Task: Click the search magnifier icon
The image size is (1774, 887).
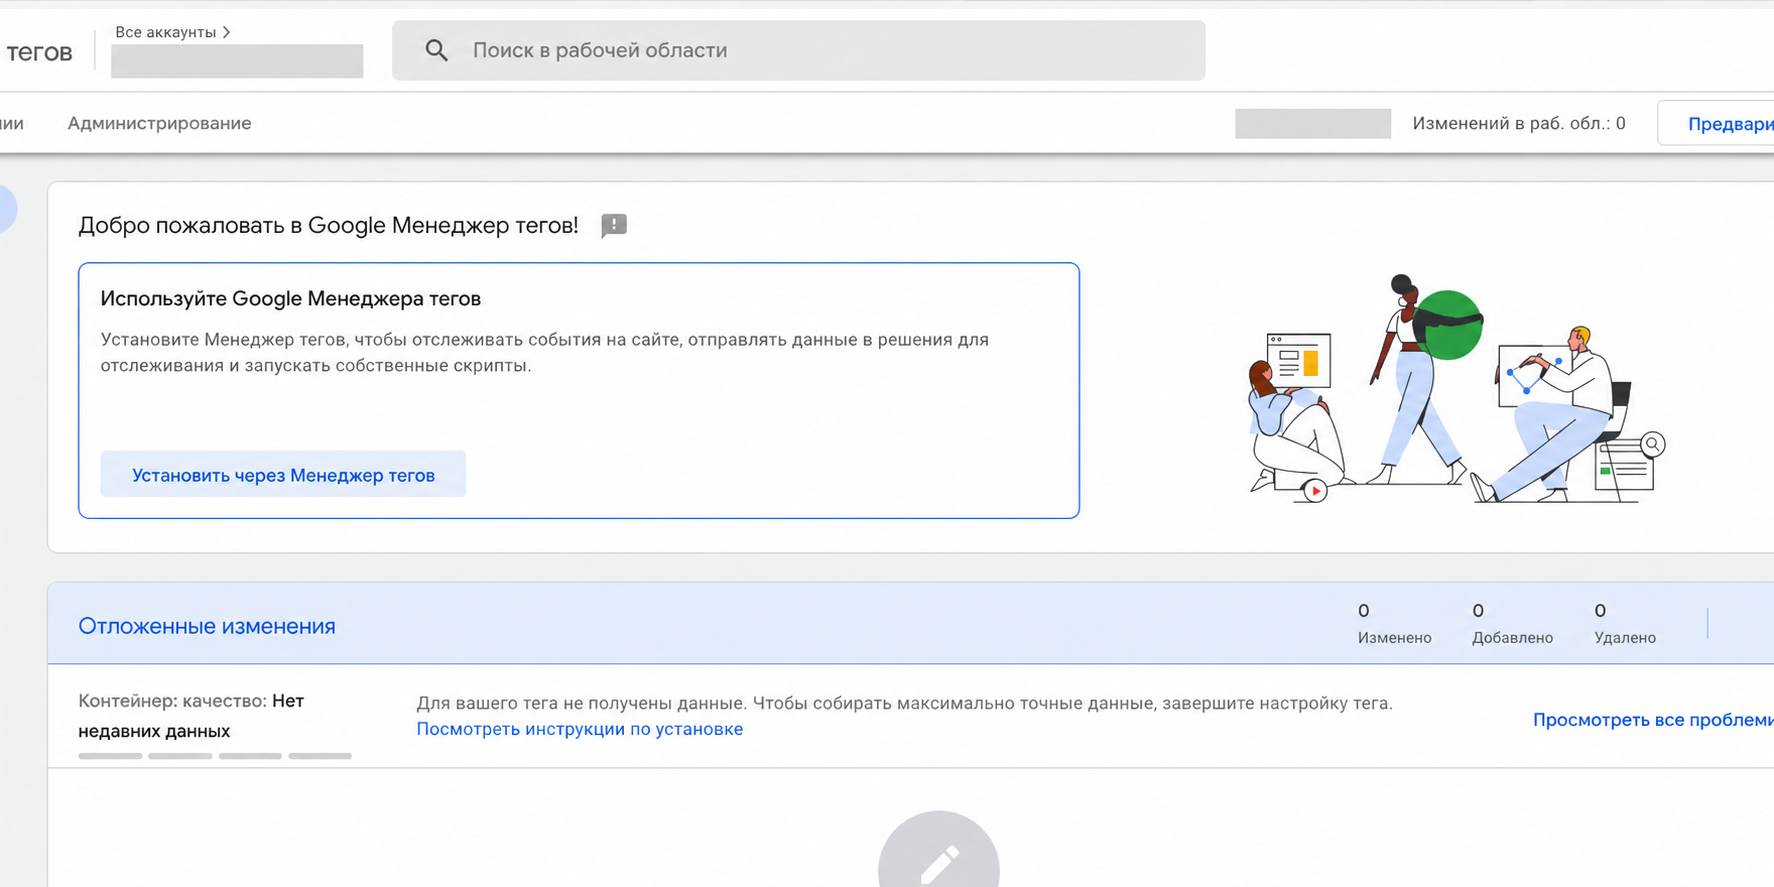Action: (x=436, y=50)
